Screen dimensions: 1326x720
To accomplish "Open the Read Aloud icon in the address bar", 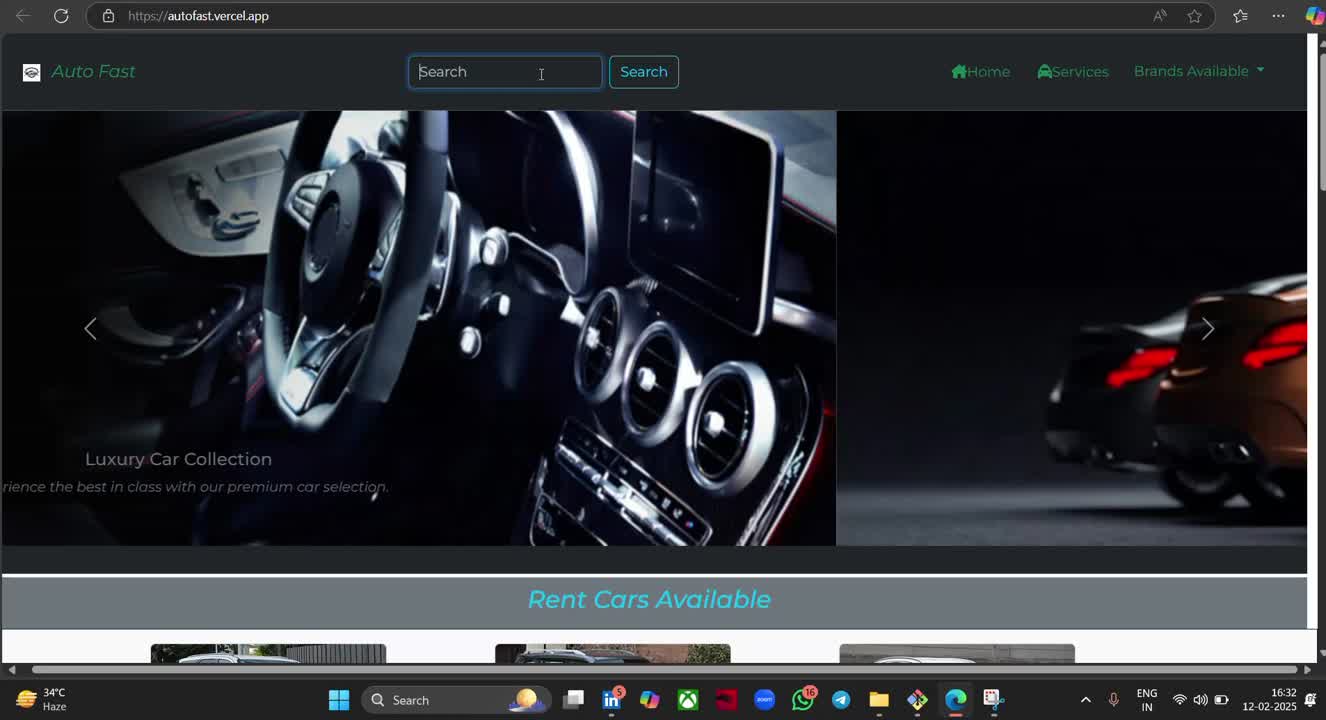I will (x=1160, y=16).
